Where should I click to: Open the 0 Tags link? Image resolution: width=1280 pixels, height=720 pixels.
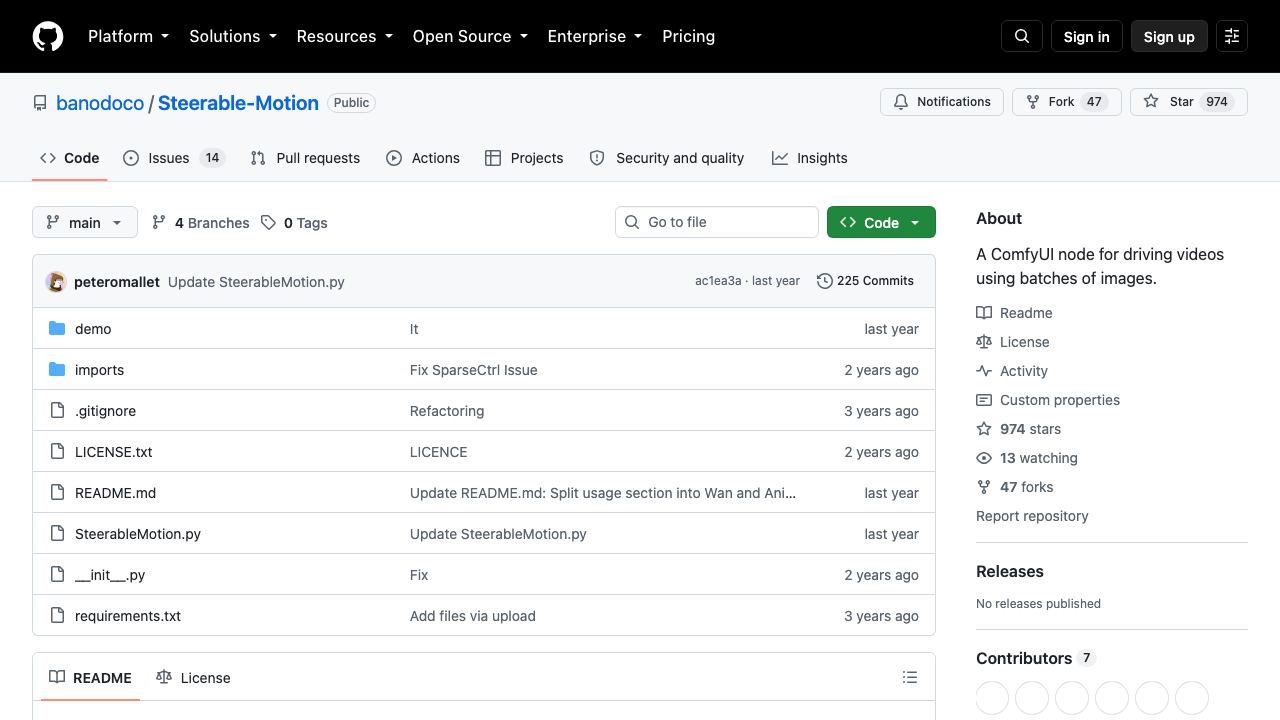click(x=294, y=223)
